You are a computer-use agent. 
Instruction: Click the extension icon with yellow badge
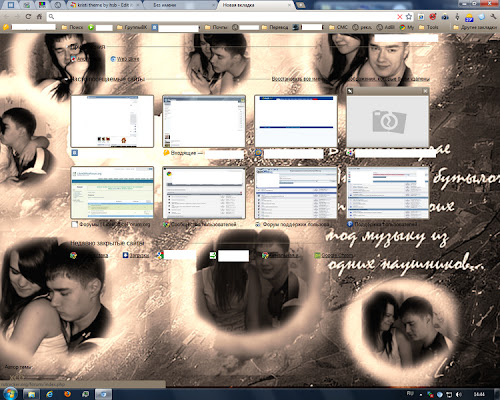(469, 17)
